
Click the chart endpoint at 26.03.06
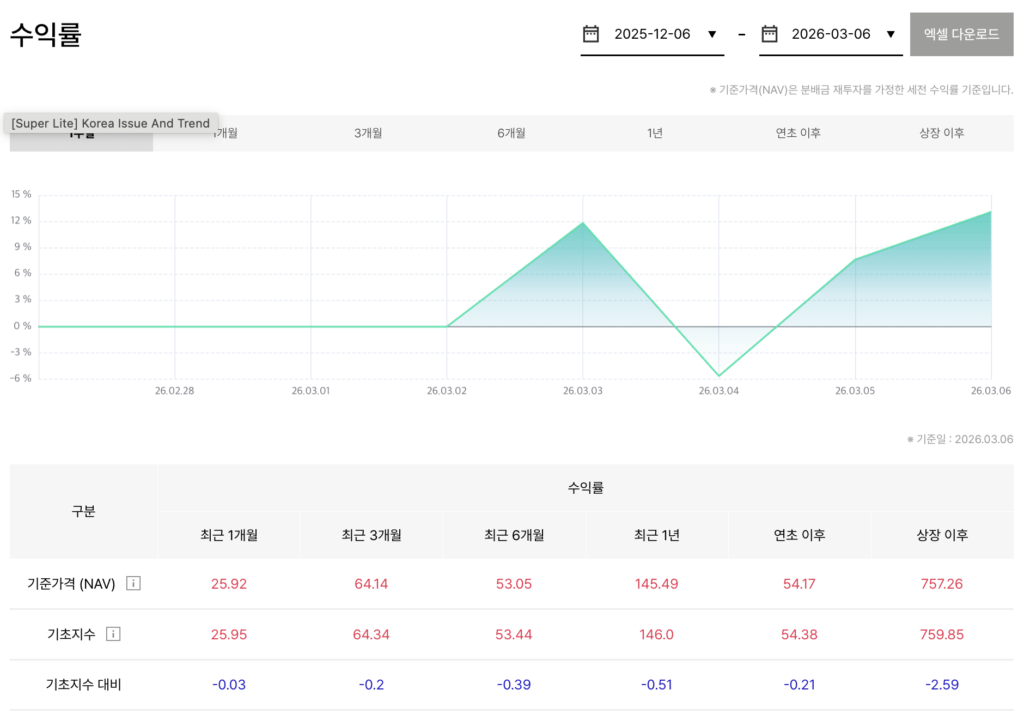pos(990,212)
